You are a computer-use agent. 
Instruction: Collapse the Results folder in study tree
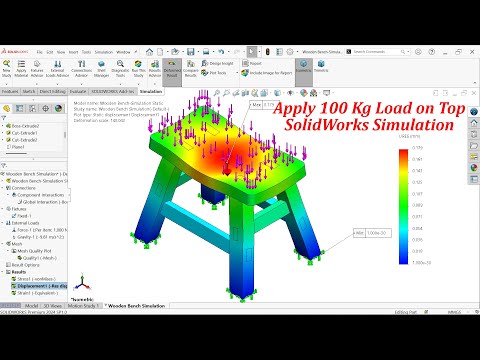point(3,272)
